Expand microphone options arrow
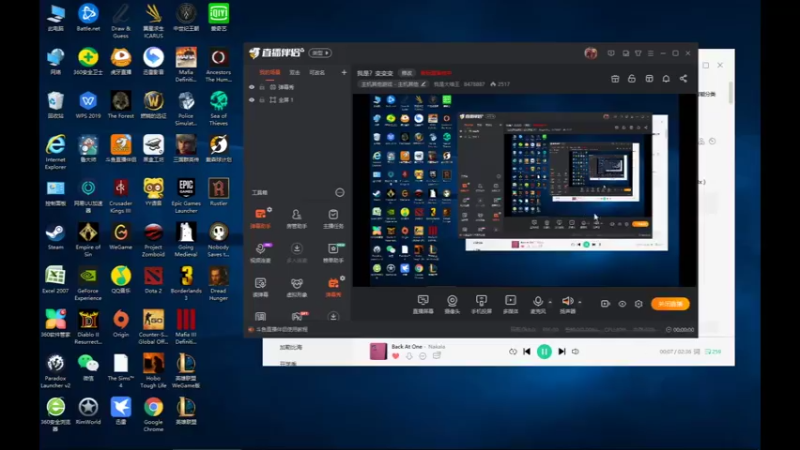800x450 pixels. pos(550,302)
